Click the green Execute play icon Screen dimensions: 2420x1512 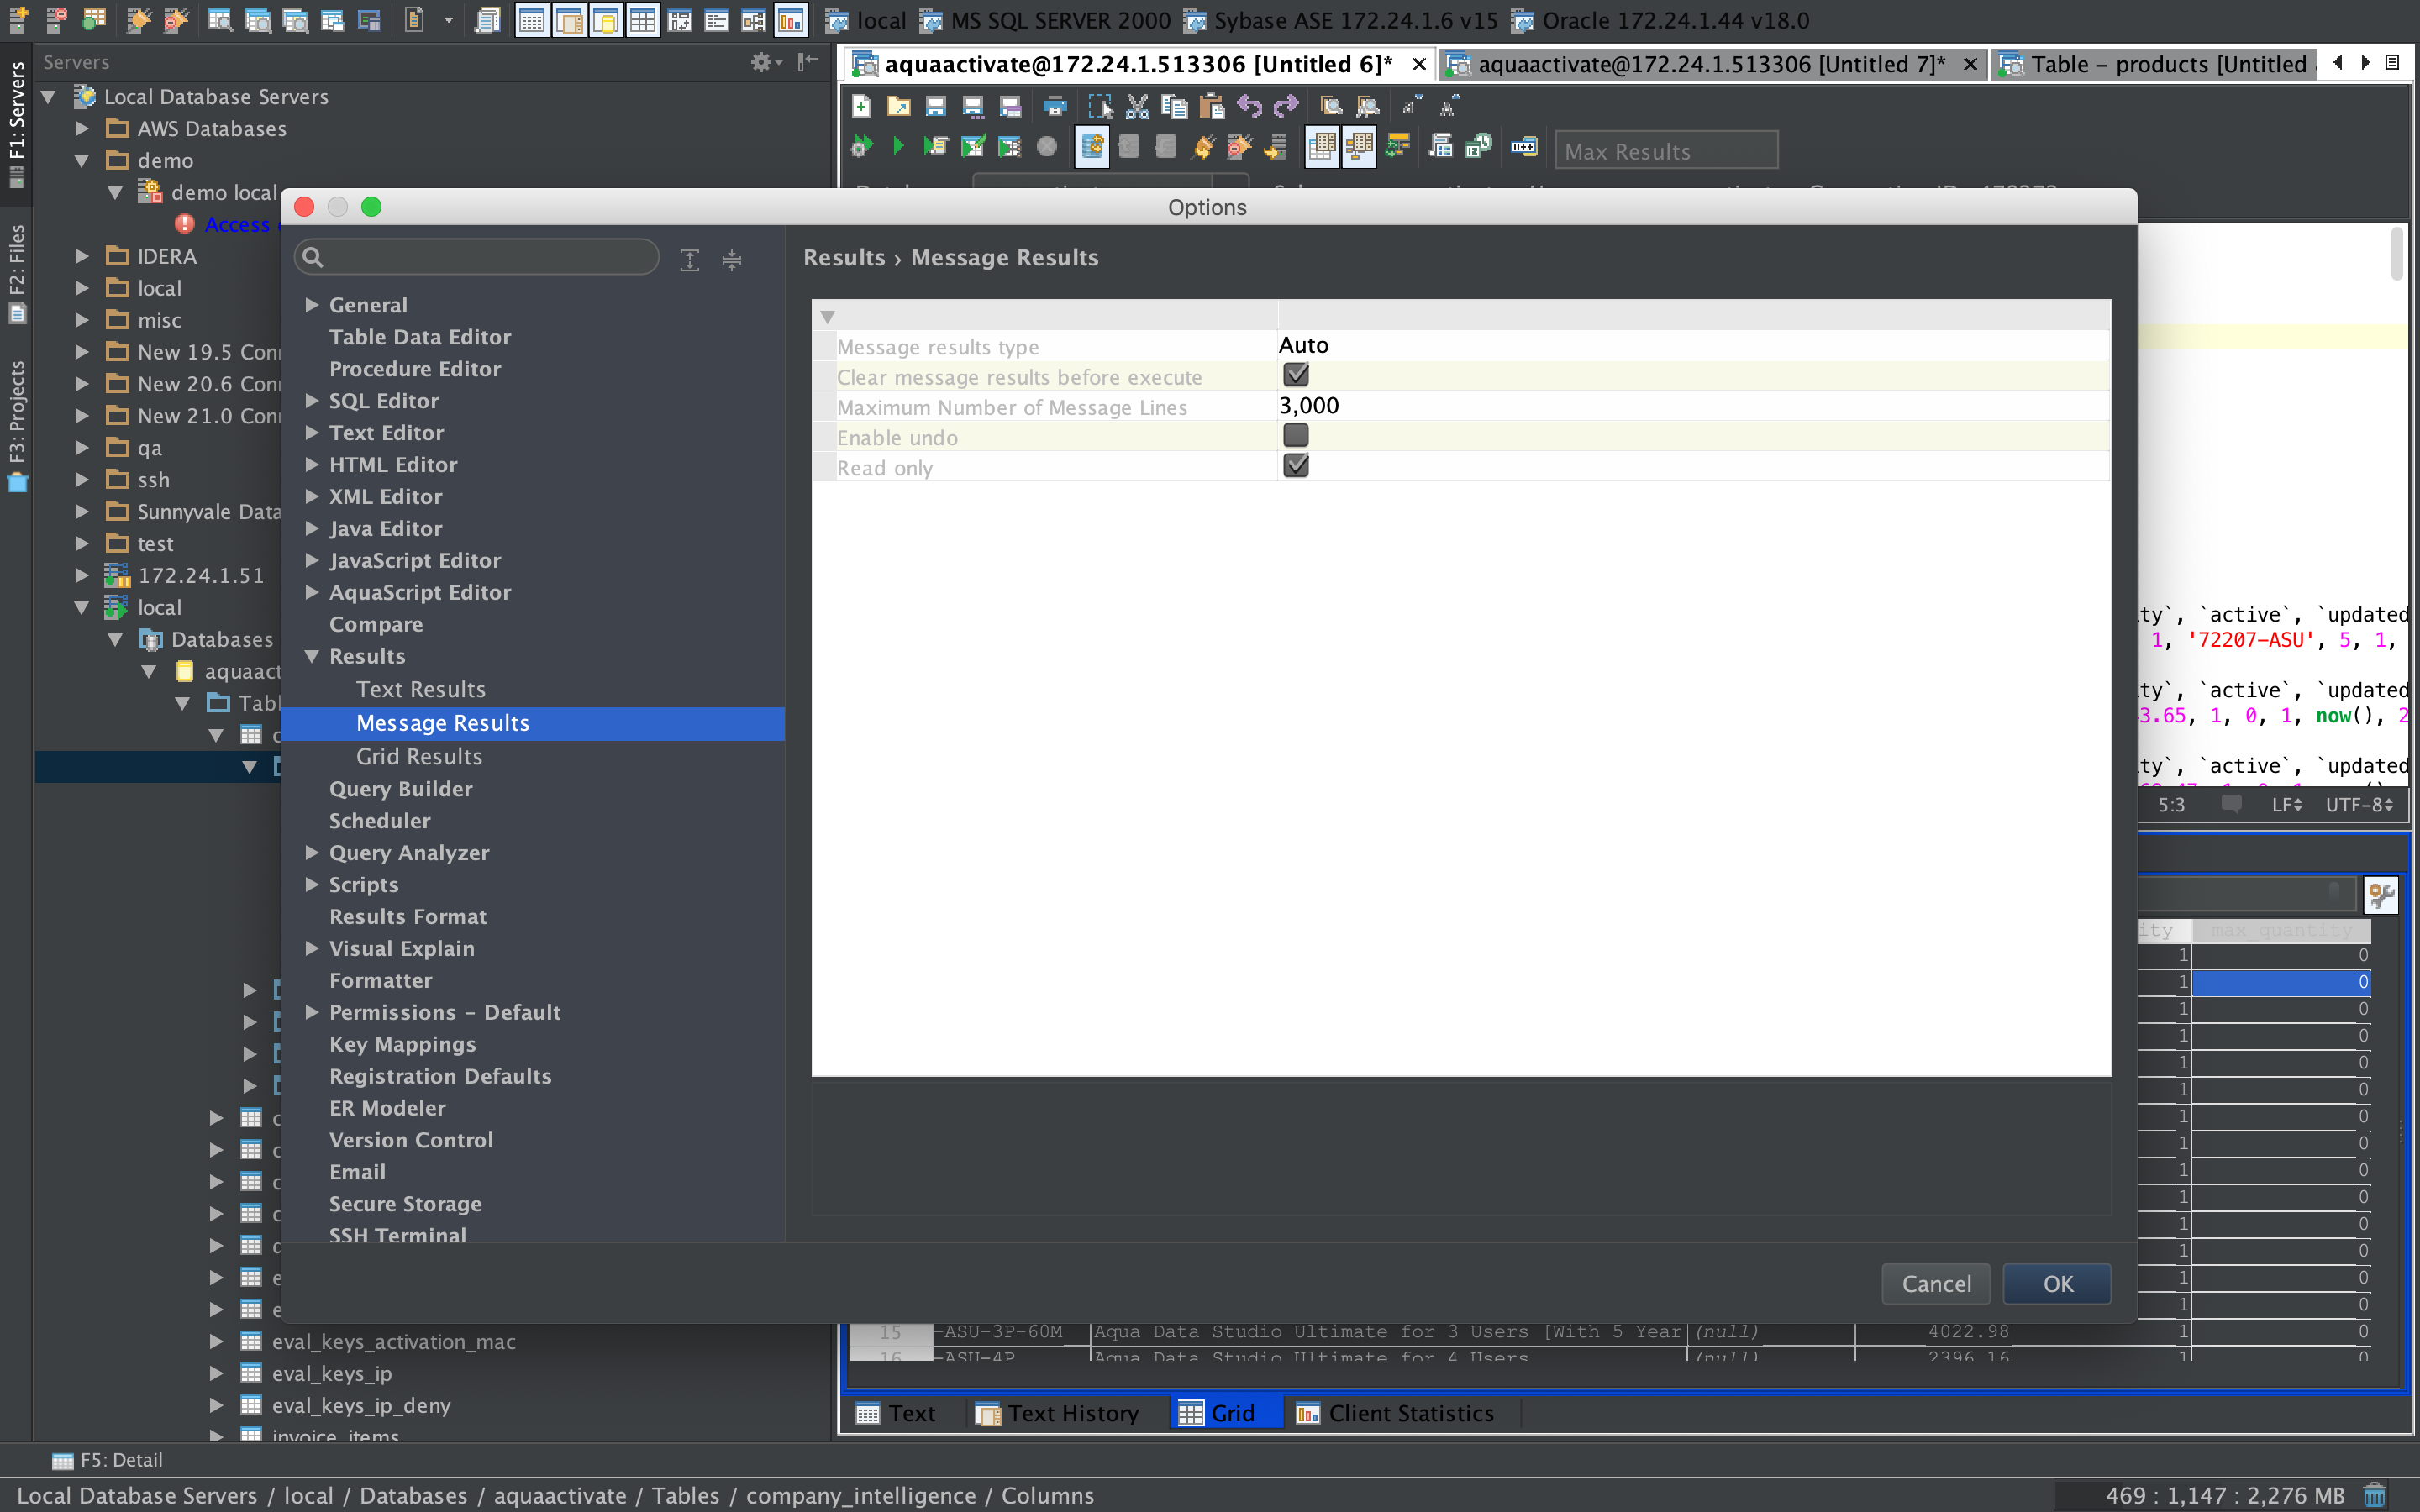(897, 147)
